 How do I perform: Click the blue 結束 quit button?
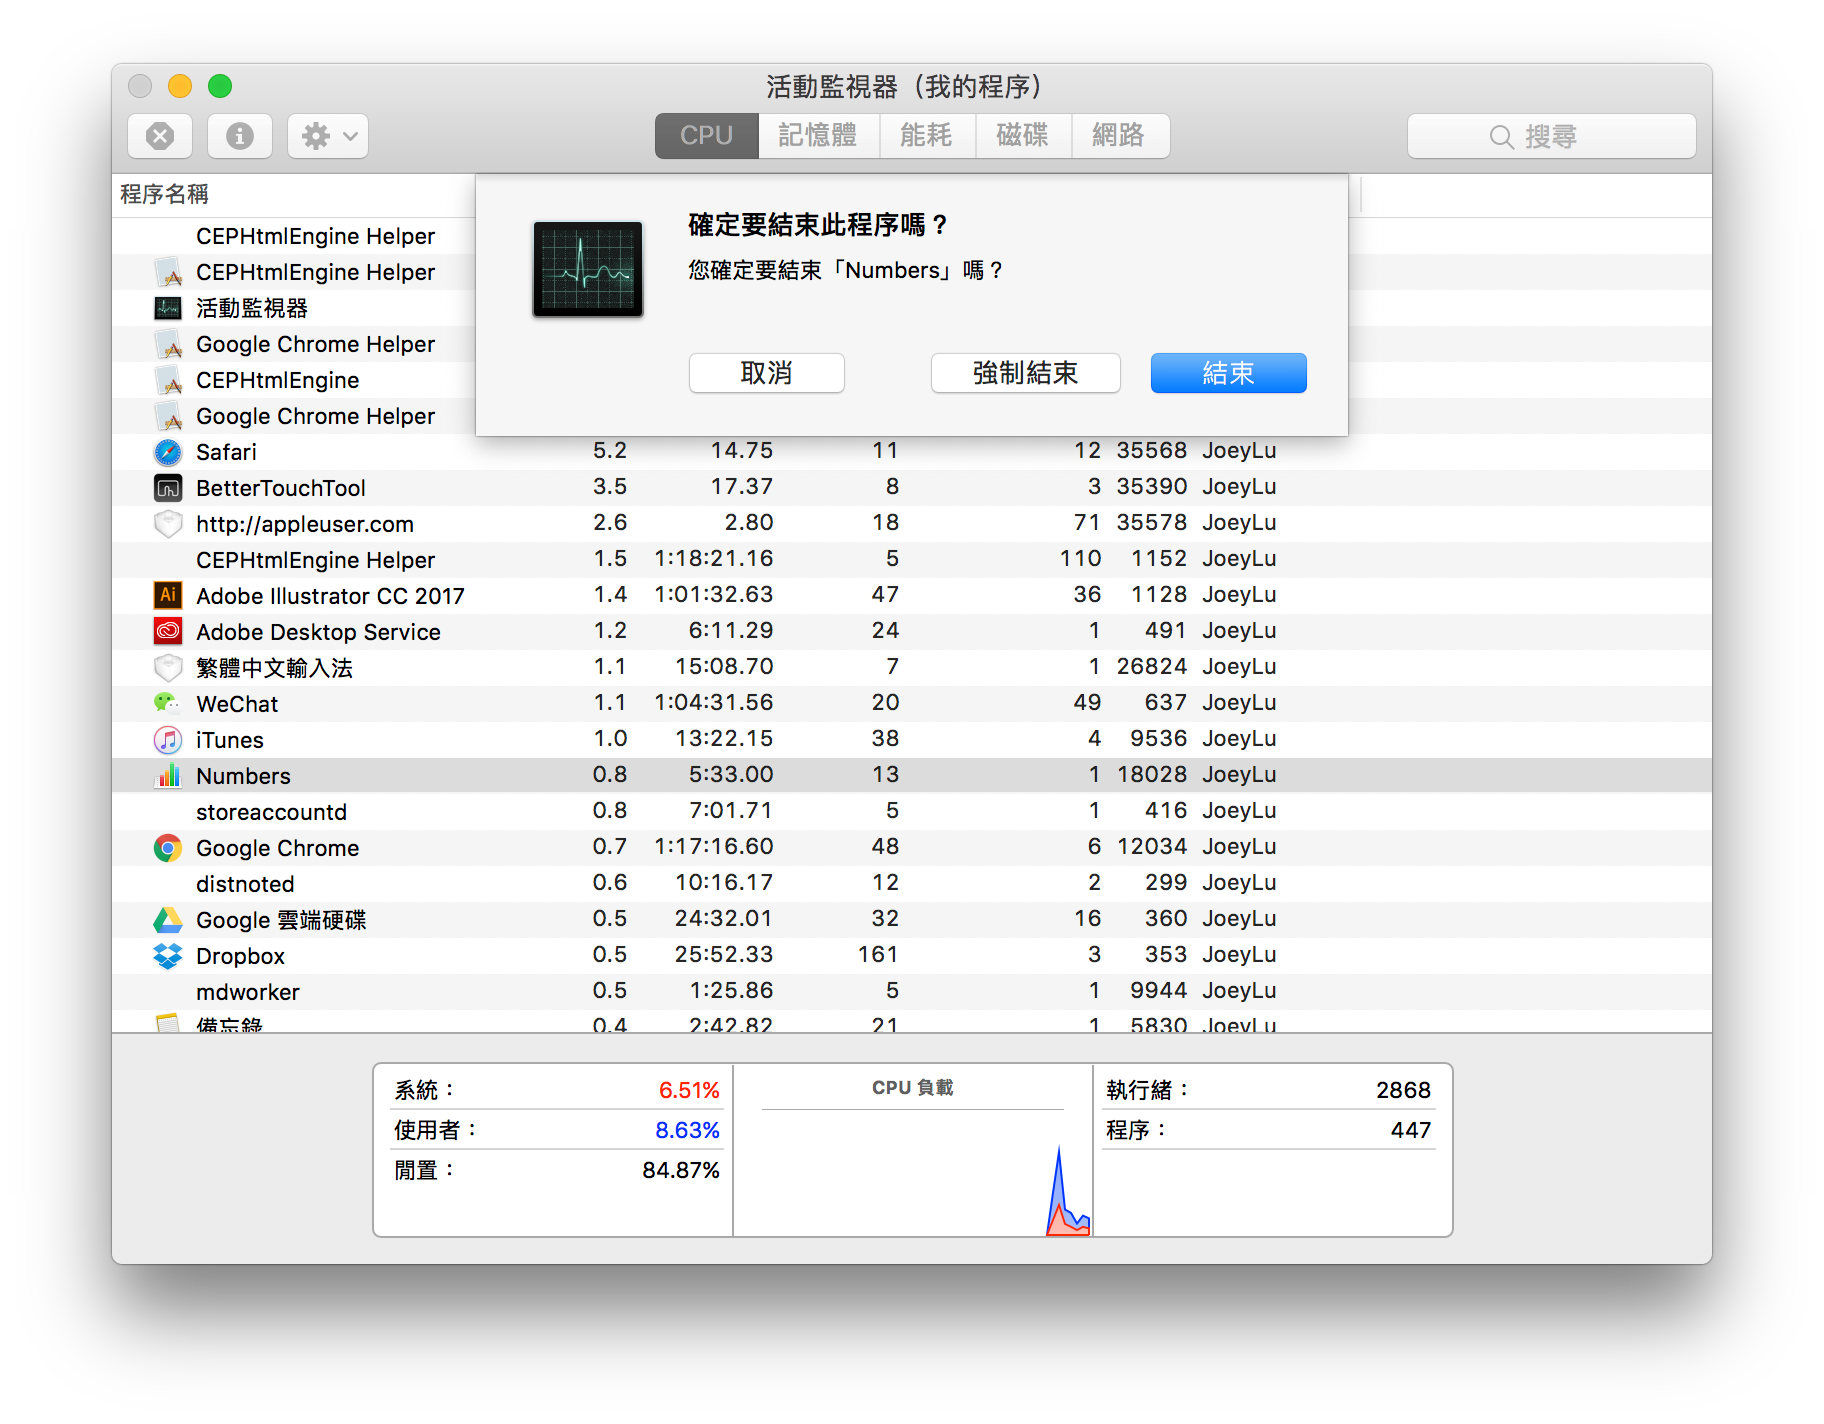pyautogui.click(x=1228, y=373)
